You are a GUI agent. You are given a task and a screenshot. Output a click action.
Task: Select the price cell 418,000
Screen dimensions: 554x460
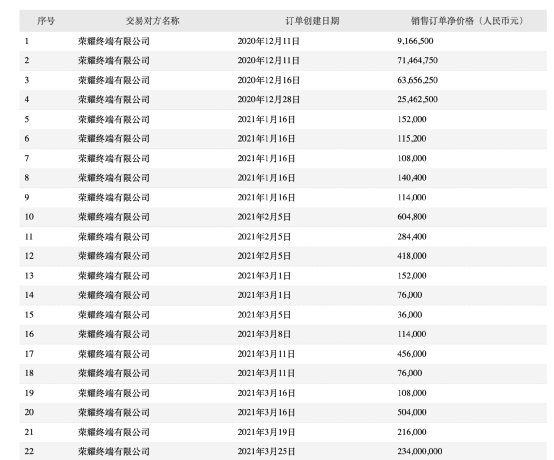[412, 256]
